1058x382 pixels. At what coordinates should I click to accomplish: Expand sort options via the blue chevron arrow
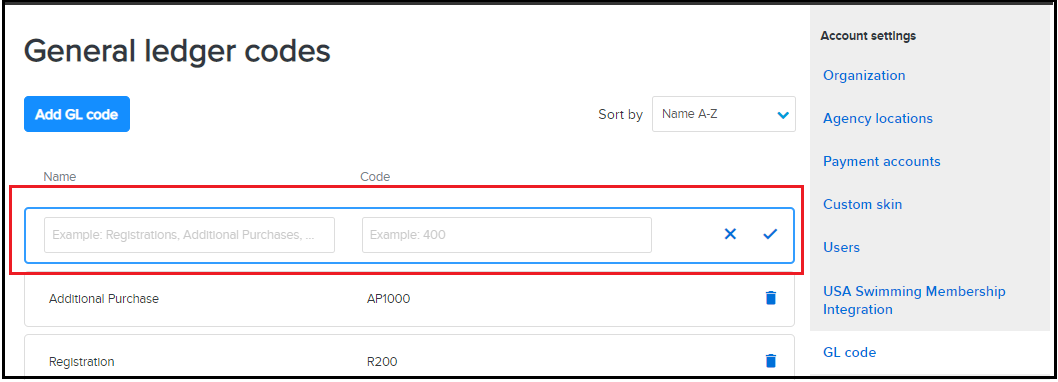click(783, 115)
